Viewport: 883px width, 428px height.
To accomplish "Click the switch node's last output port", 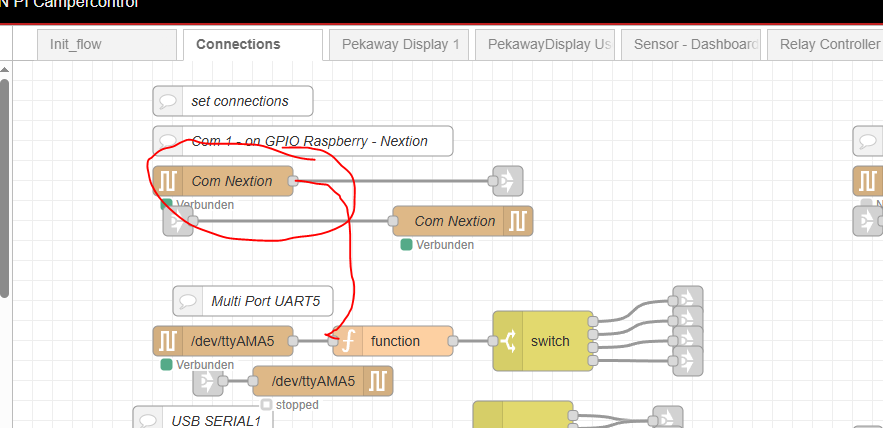I will click(x=592, y=360).
